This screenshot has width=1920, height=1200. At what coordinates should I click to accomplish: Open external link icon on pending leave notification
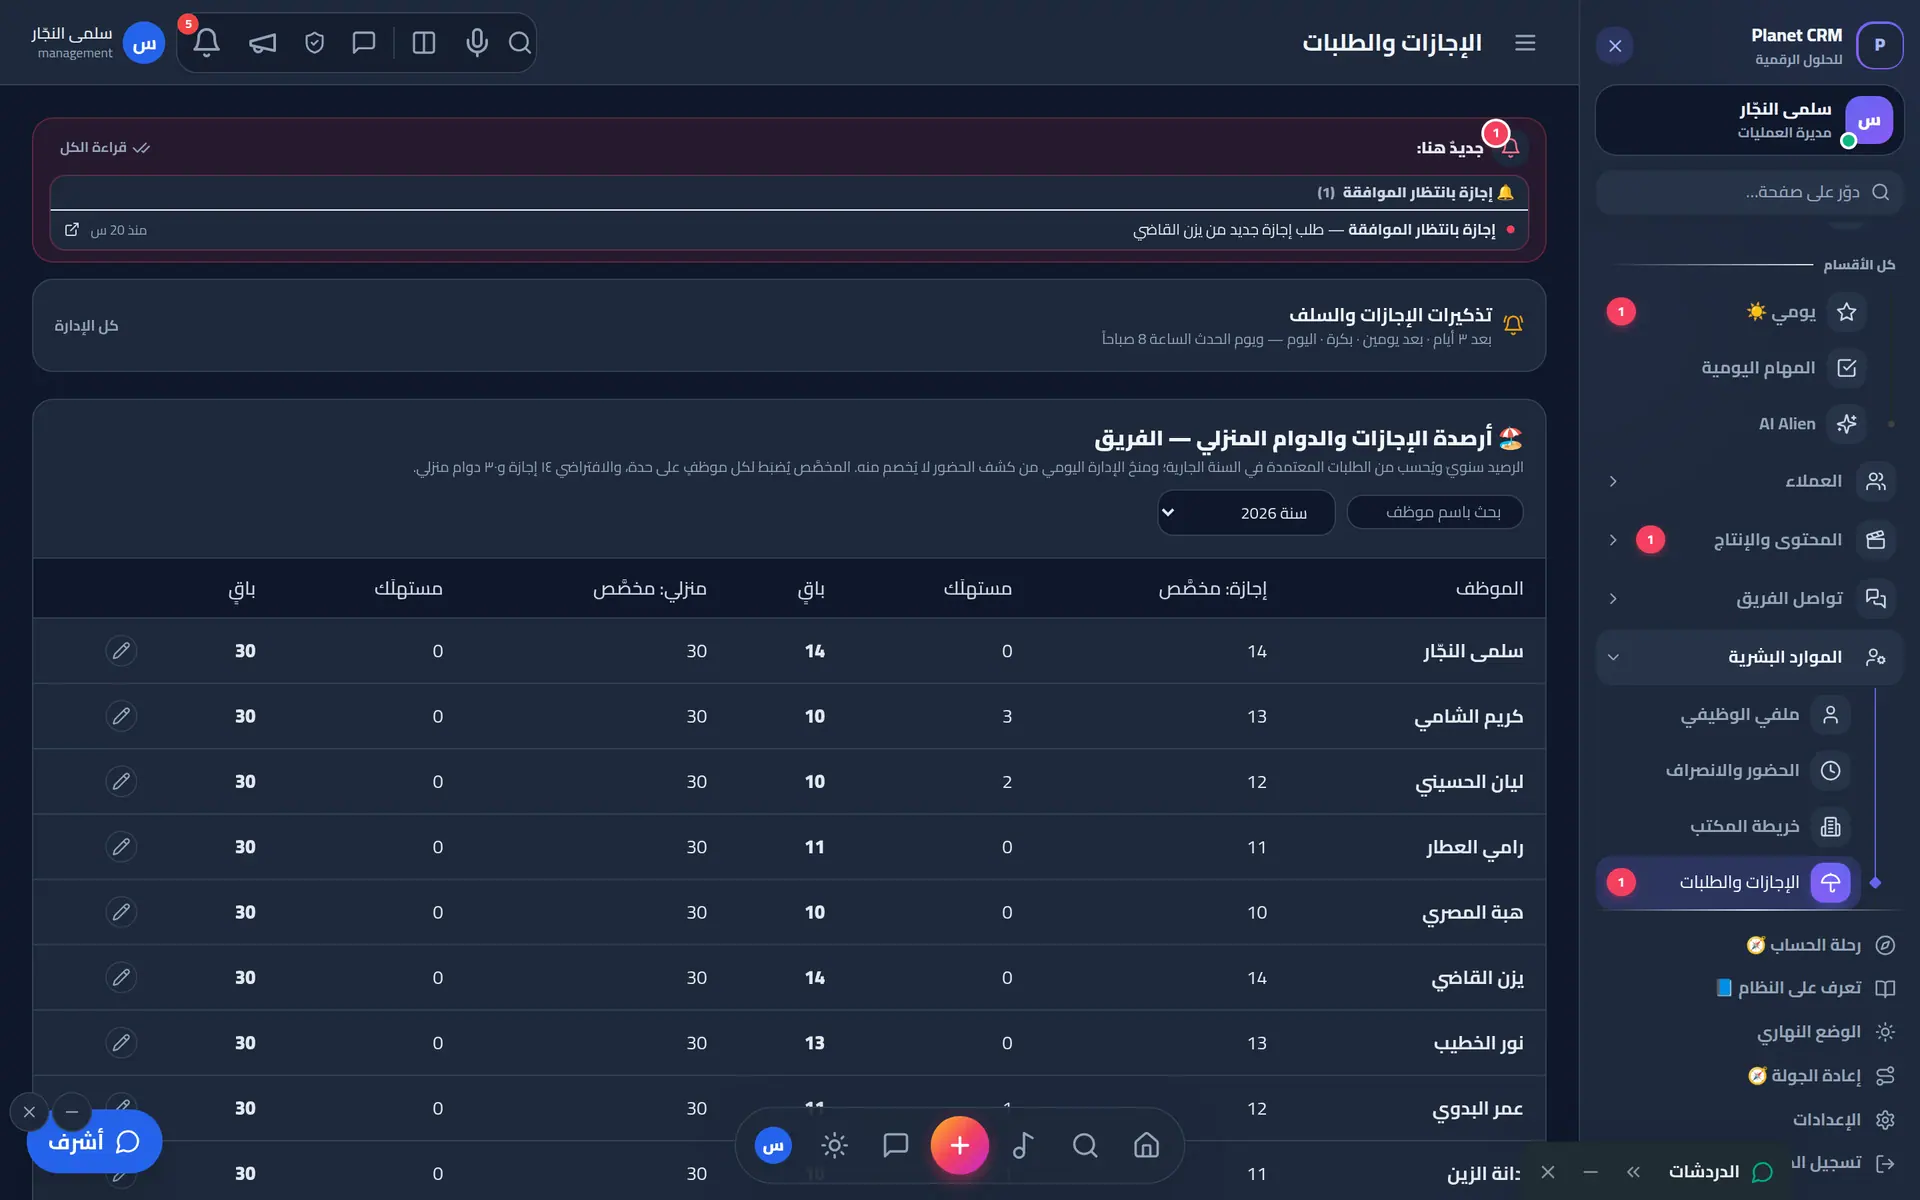pos(72,230)
